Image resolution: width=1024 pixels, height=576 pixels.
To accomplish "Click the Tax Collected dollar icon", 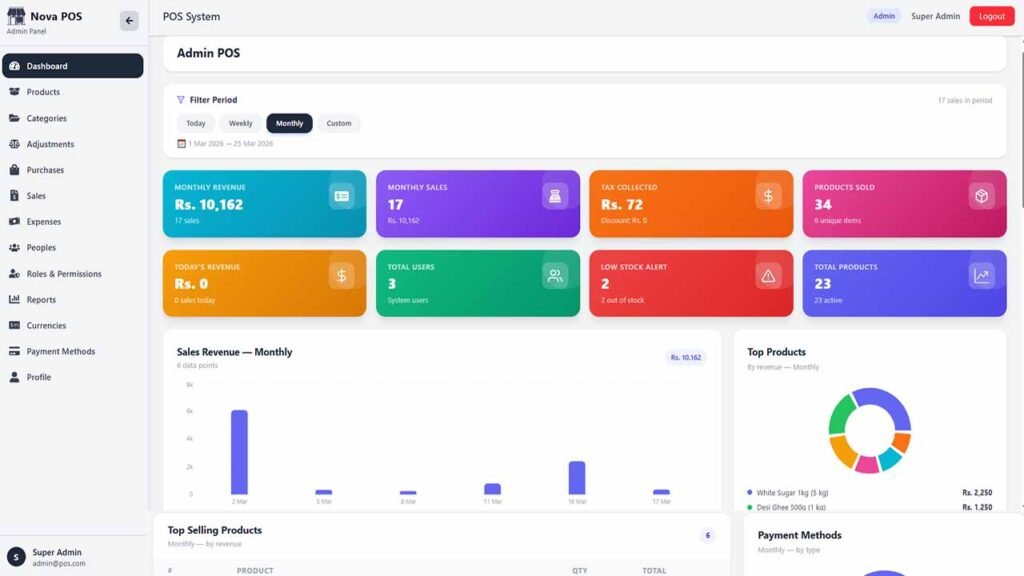I will point(768,196).
